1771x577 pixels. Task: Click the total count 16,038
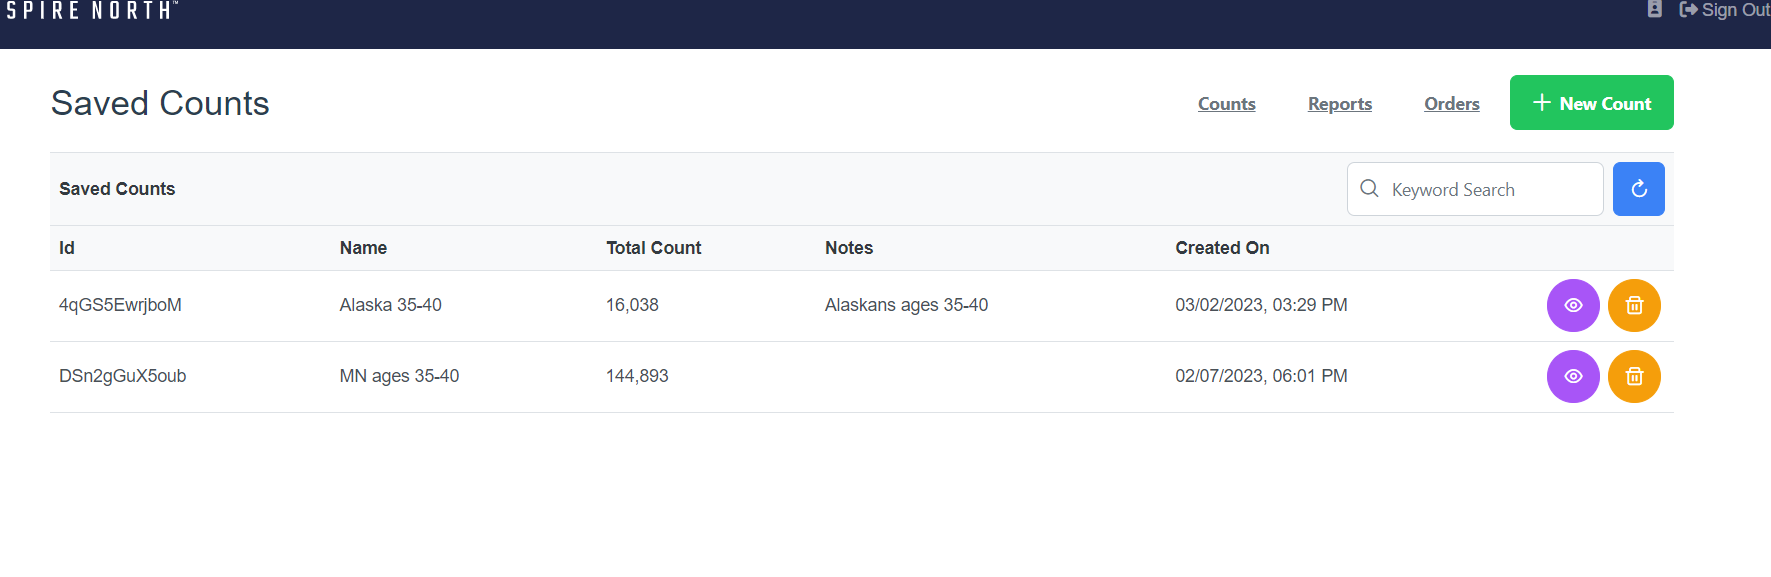click(632, 305)
